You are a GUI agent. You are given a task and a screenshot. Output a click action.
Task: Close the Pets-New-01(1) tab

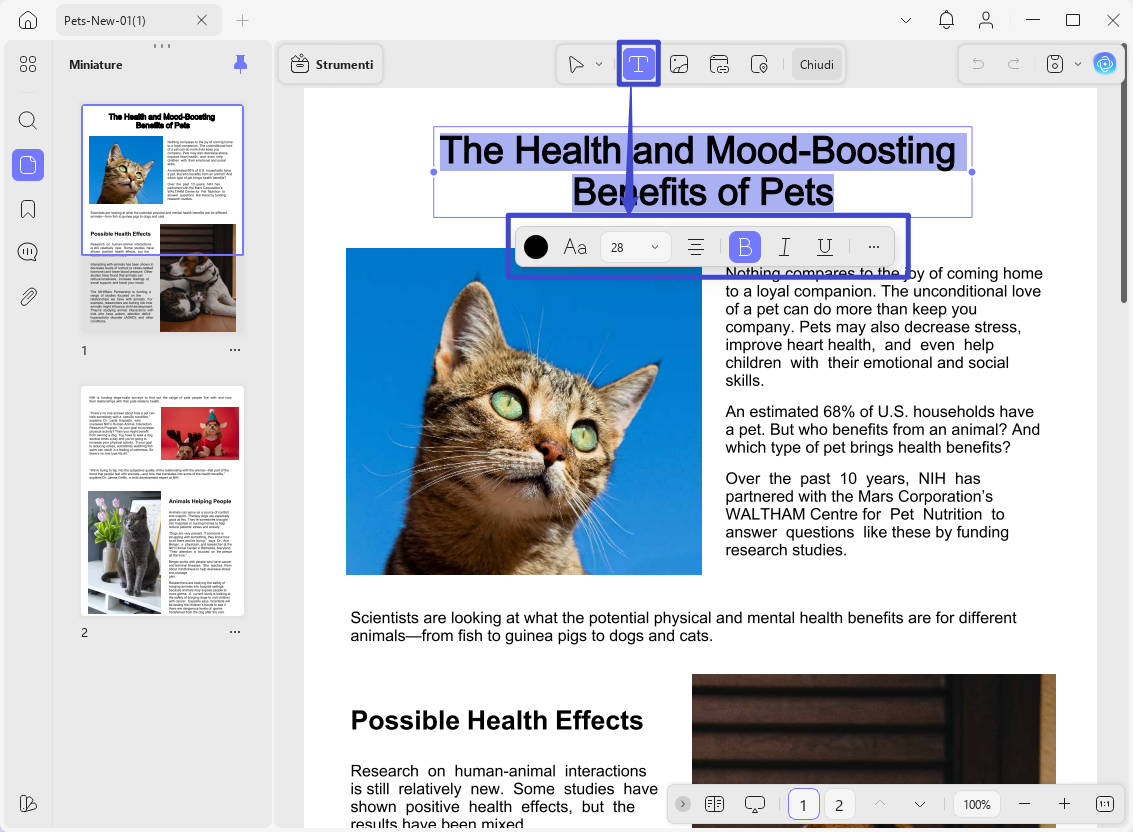pos(202,20)
